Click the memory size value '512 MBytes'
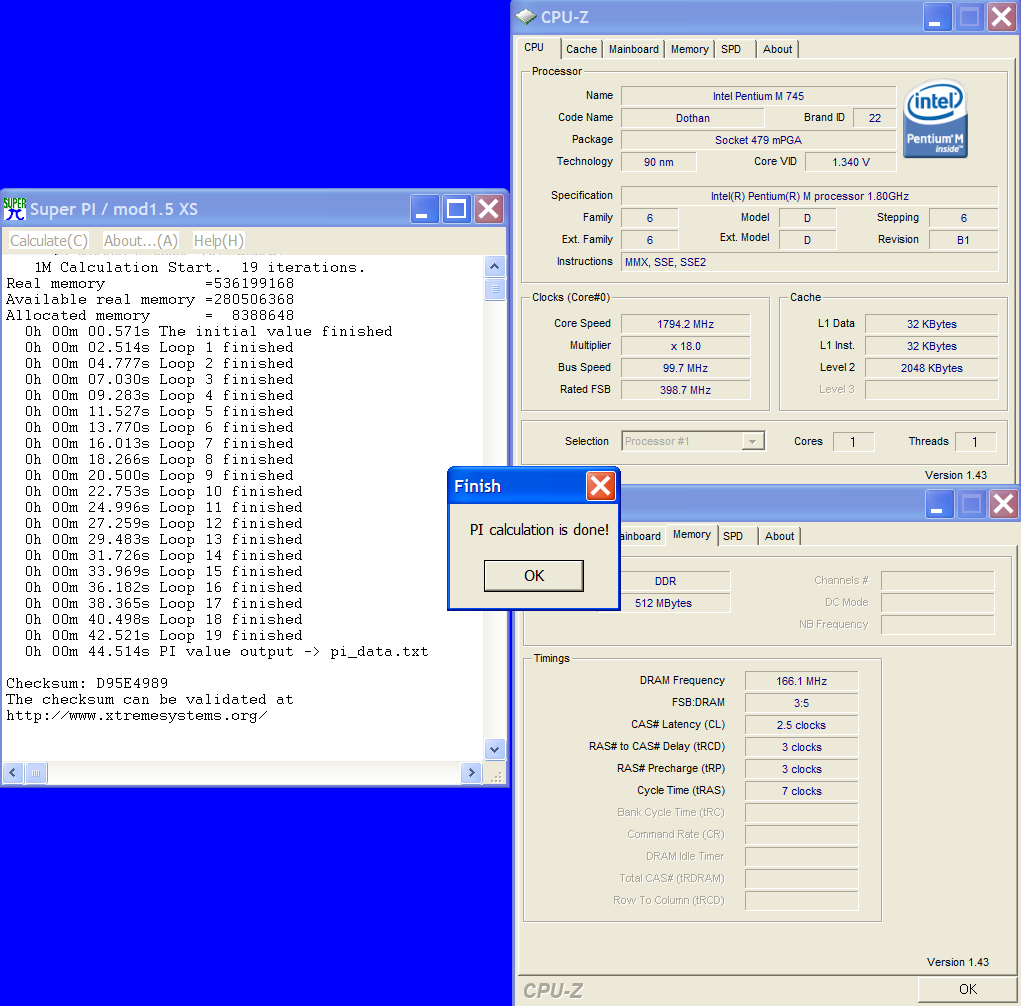Image resolution: width=1021 pixels, height=1006 pixels. tap(664, 603)
